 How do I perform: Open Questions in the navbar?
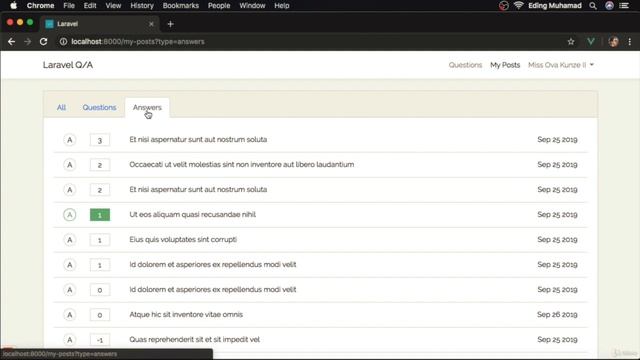click(465, 65)
